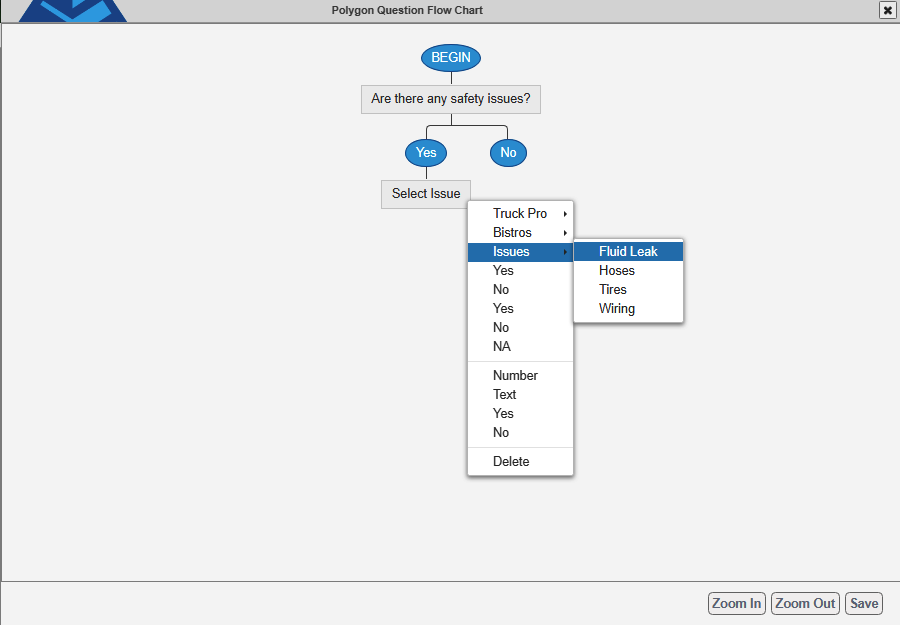Select the blue No answer node
900x625 pixels.
(508, 153)
